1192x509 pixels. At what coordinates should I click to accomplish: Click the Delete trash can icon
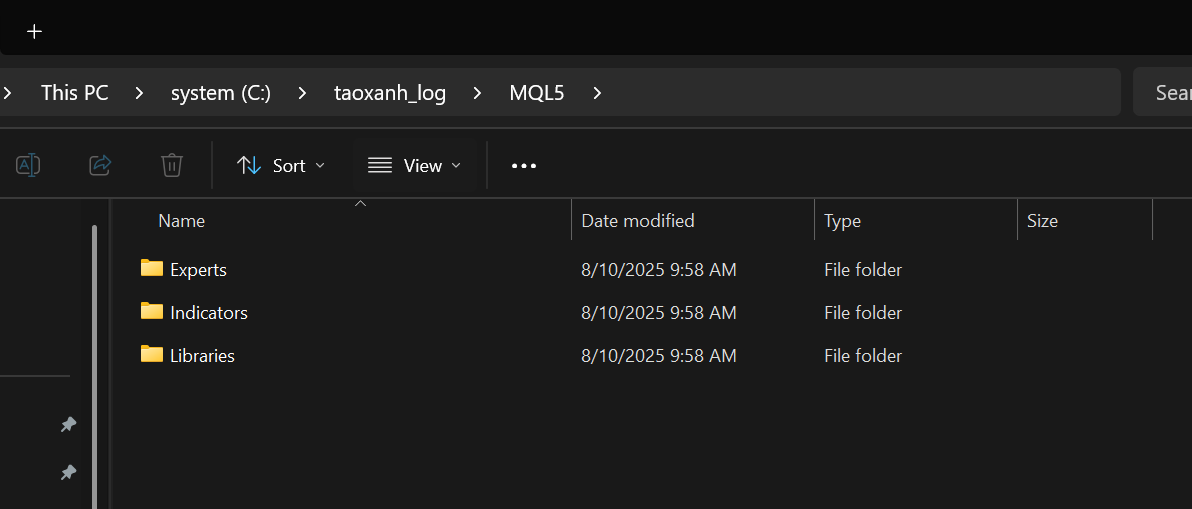click(172, 165)
